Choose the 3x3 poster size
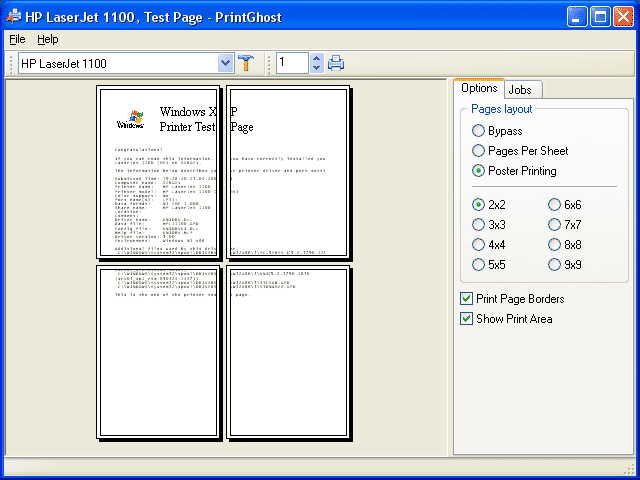 click(x=489, y=224)
